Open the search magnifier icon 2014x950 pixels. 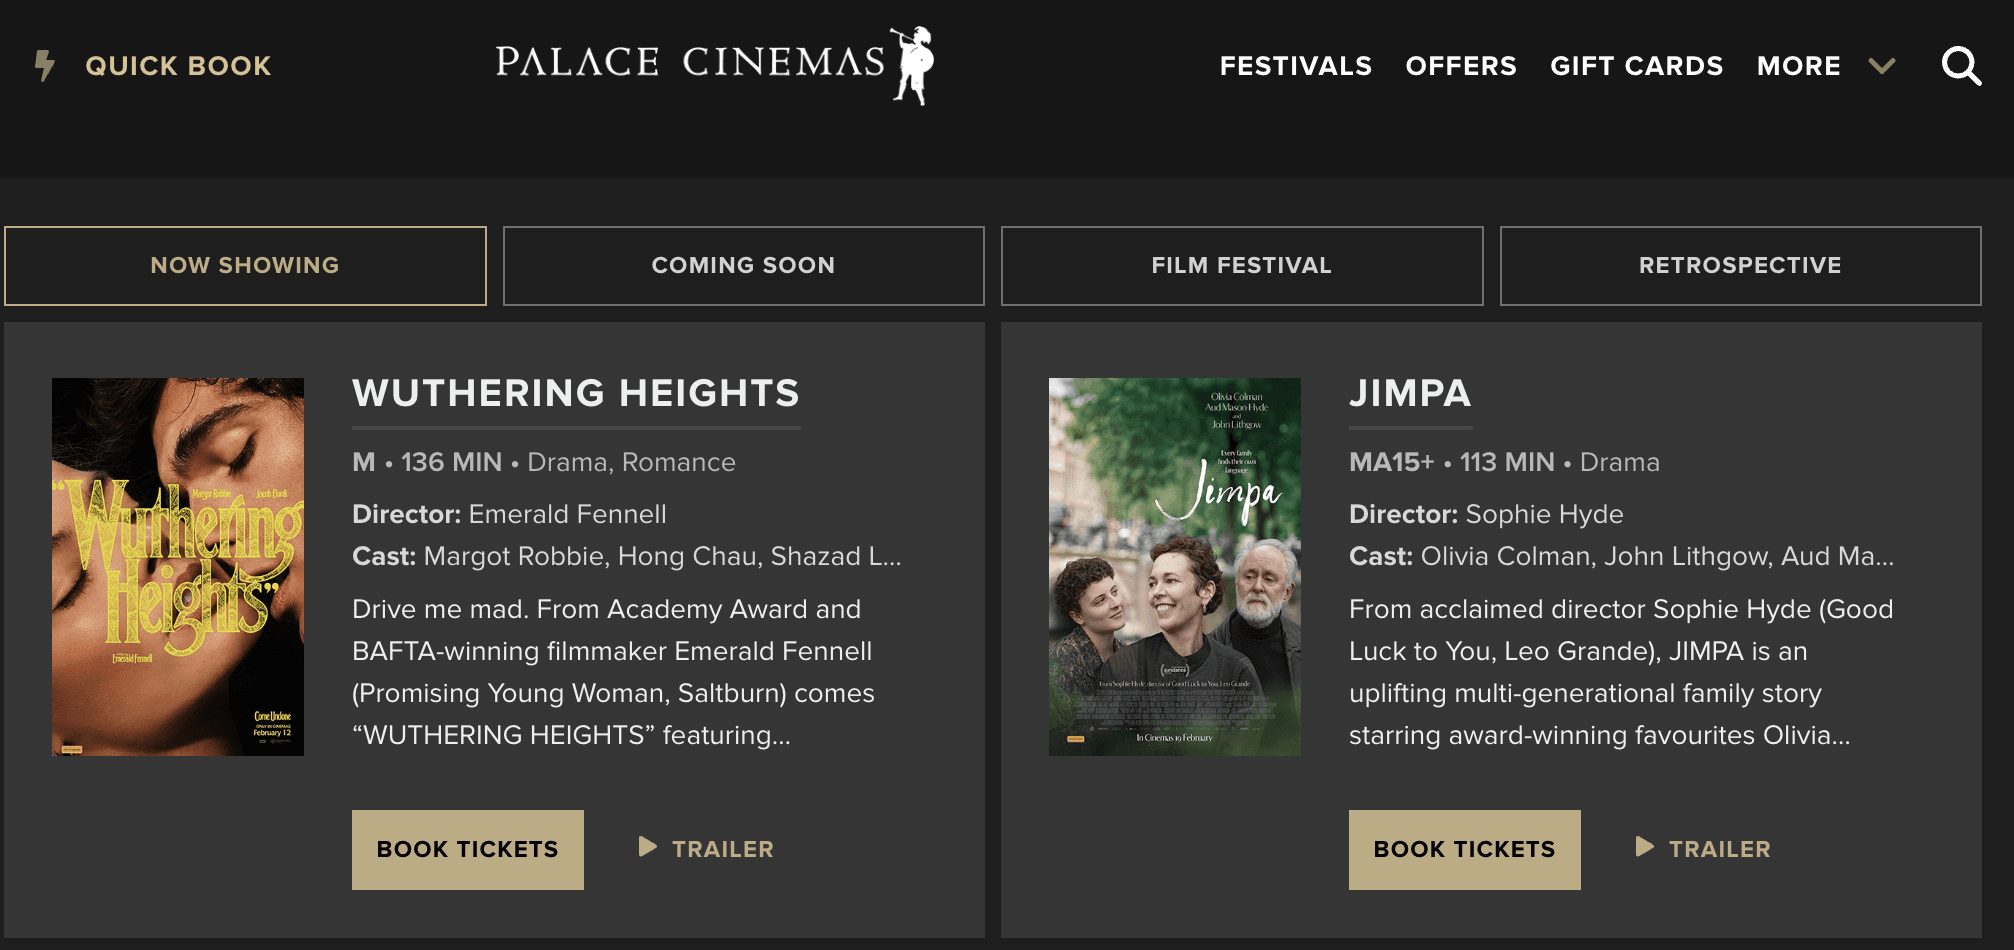(1961, 66)
